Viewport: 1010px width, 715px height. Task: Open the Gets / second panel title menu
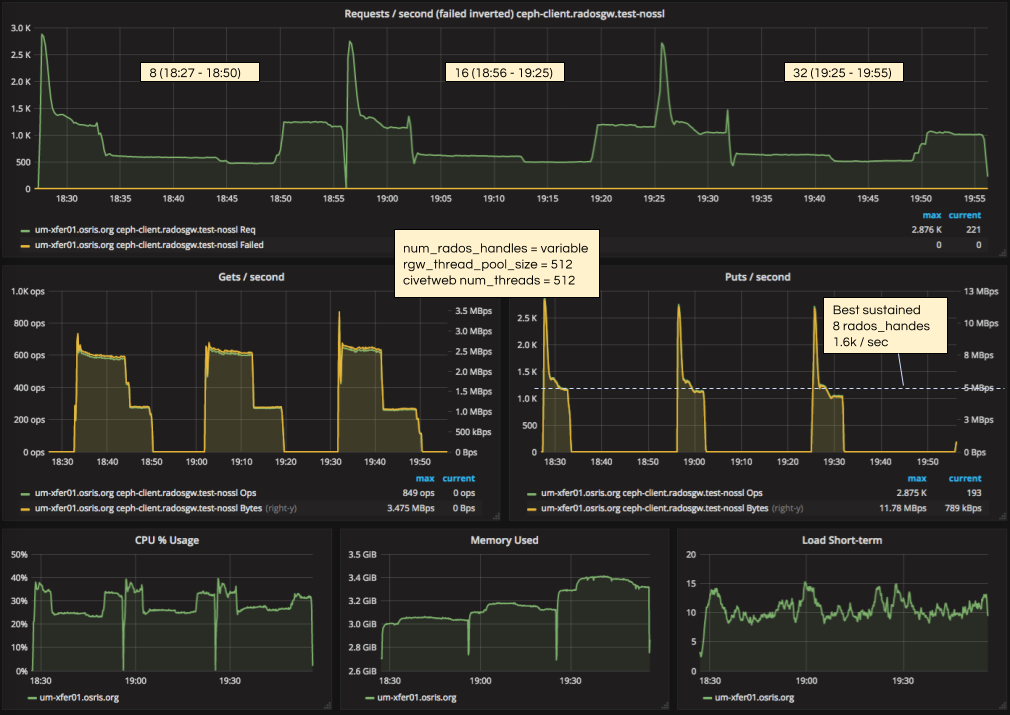coord(251,277)
